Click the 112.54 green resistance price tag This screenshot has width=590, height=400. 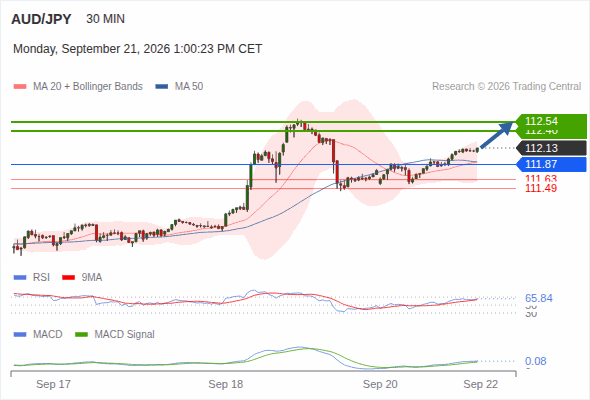551,121
